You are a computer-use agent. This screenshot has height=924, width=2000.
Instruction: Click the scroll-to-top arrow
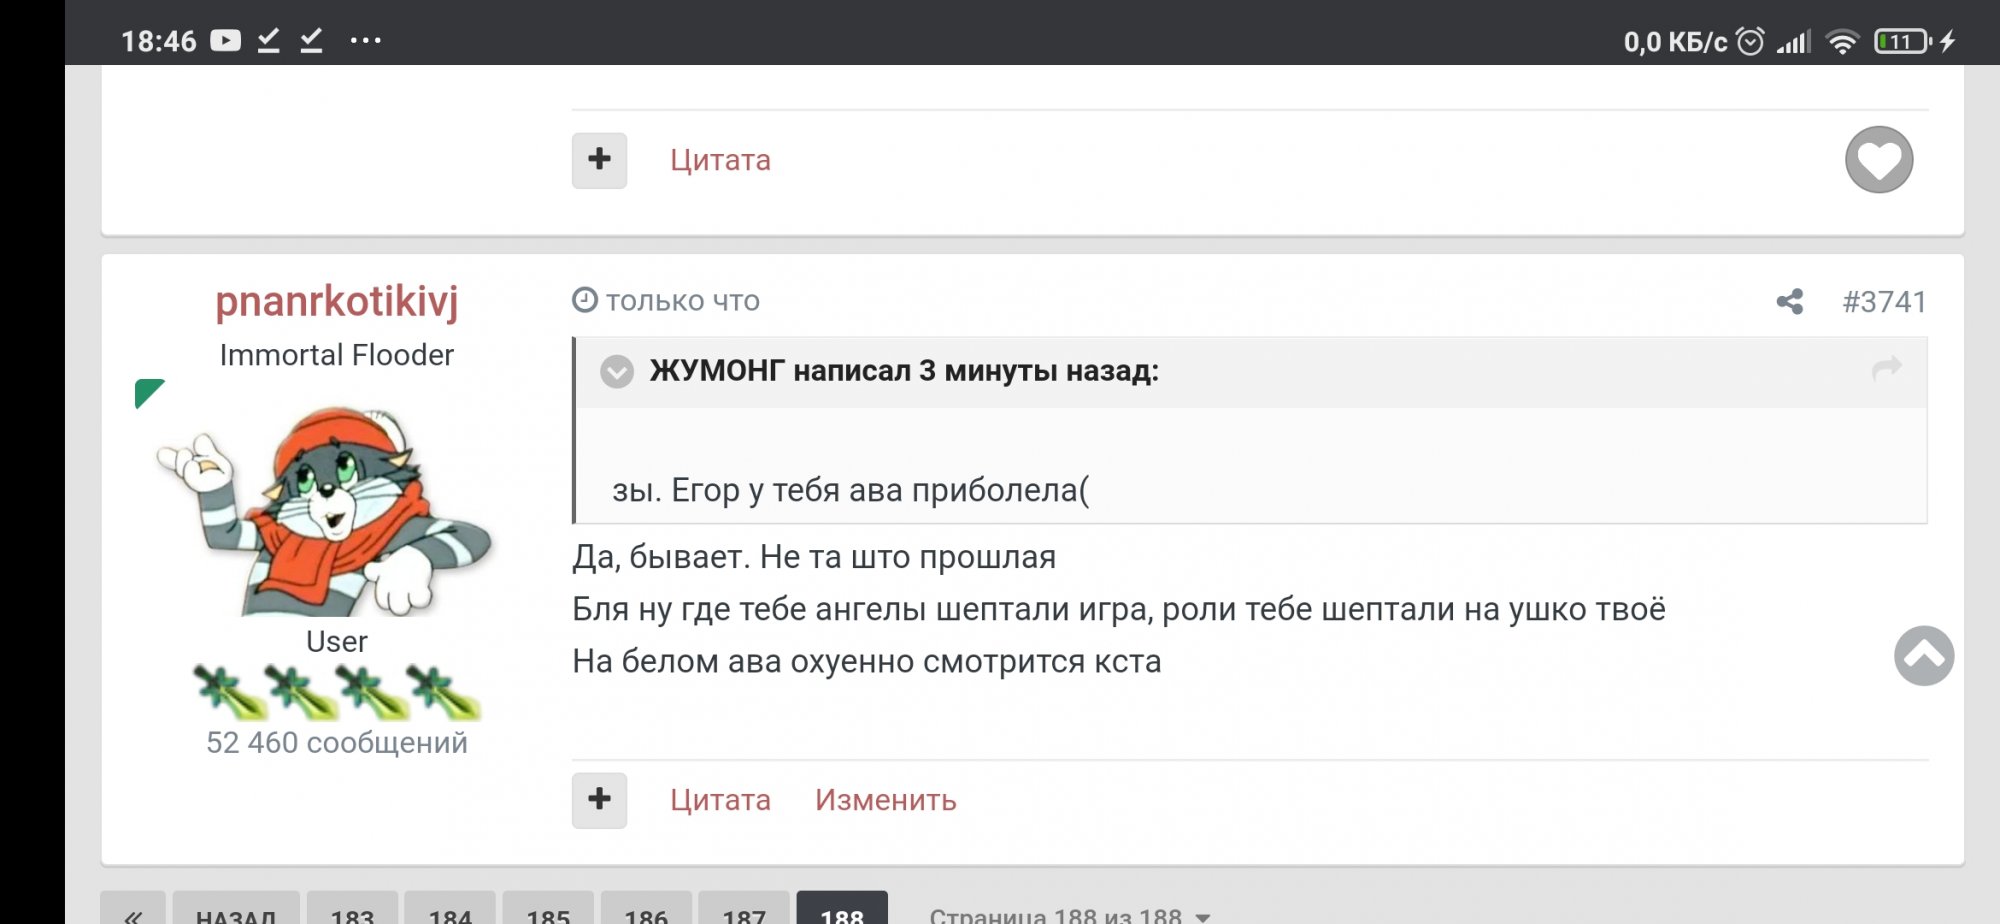click(1923, 655)
